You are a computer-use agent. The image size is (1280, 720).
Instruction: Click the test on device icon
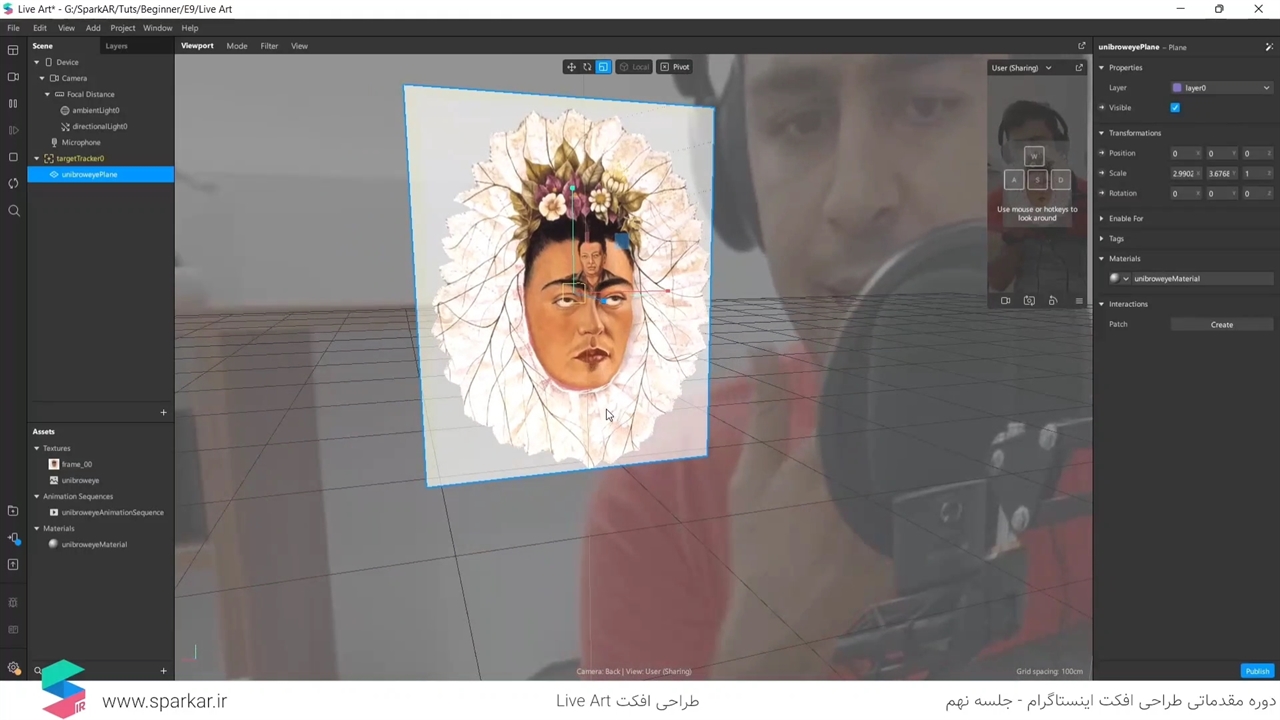[13, 538]
